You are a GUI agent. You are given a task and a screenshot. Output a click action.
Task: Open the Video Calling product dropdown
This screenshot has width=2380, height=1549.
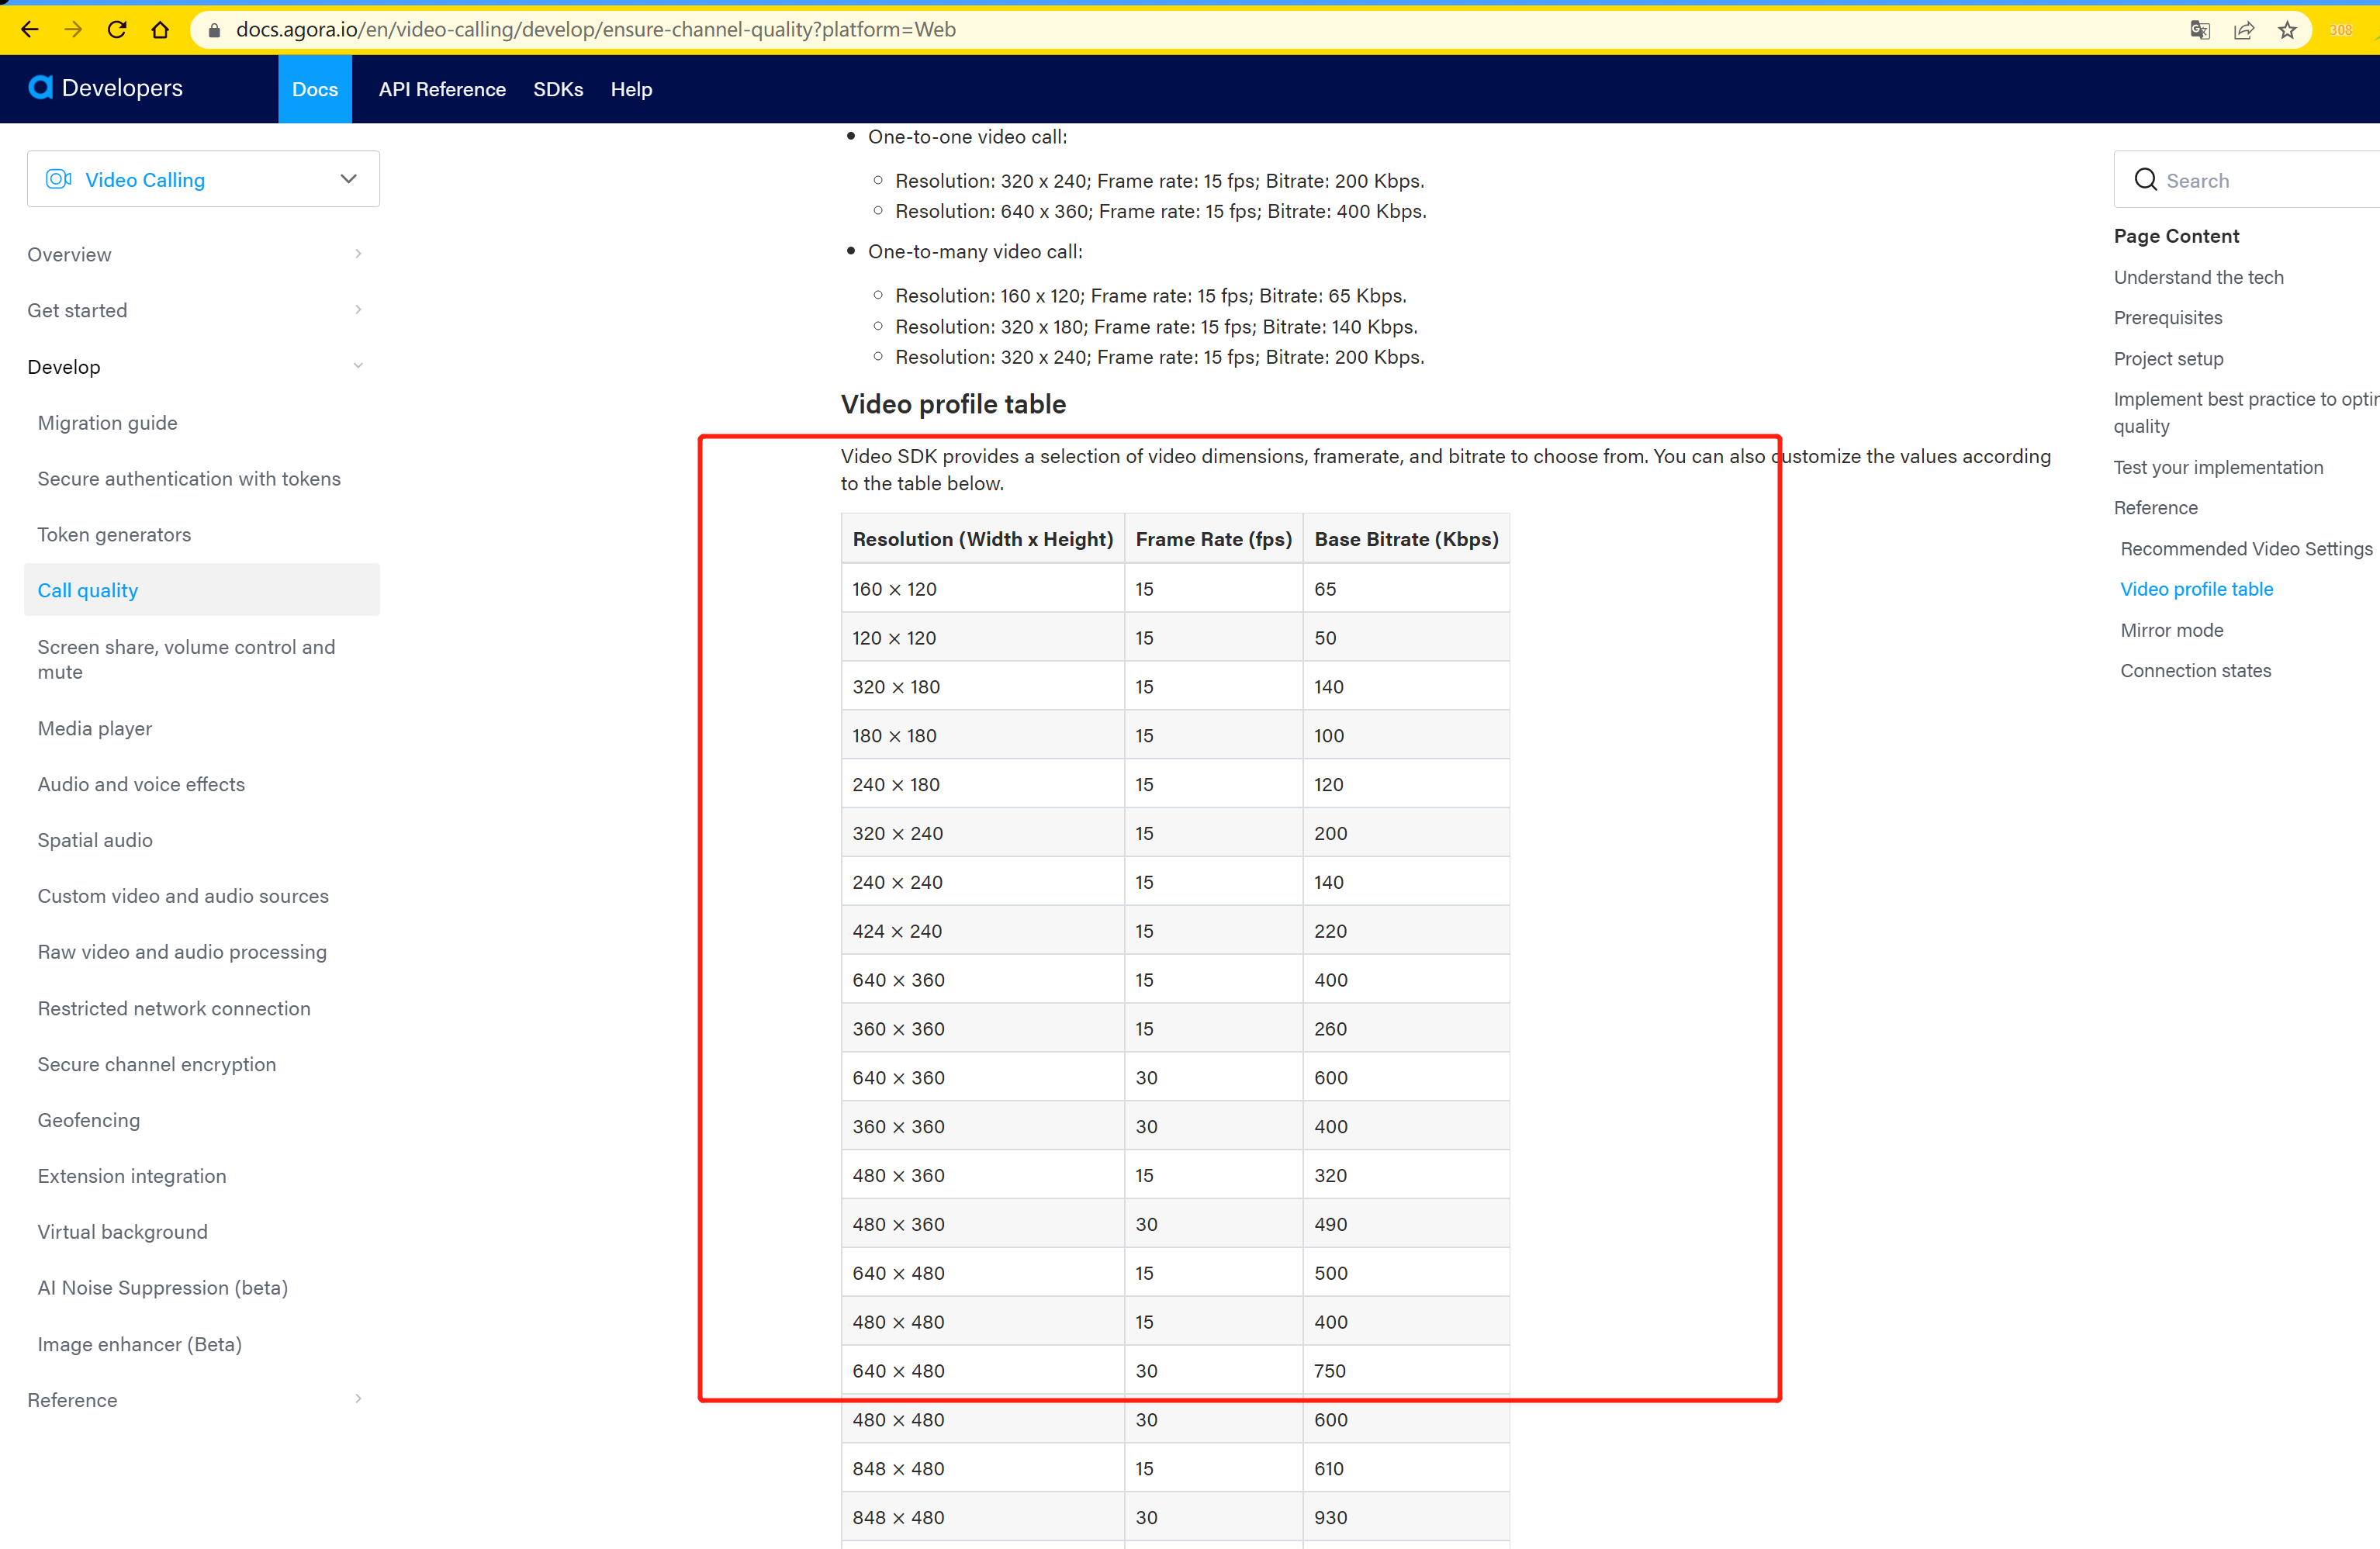203,179
